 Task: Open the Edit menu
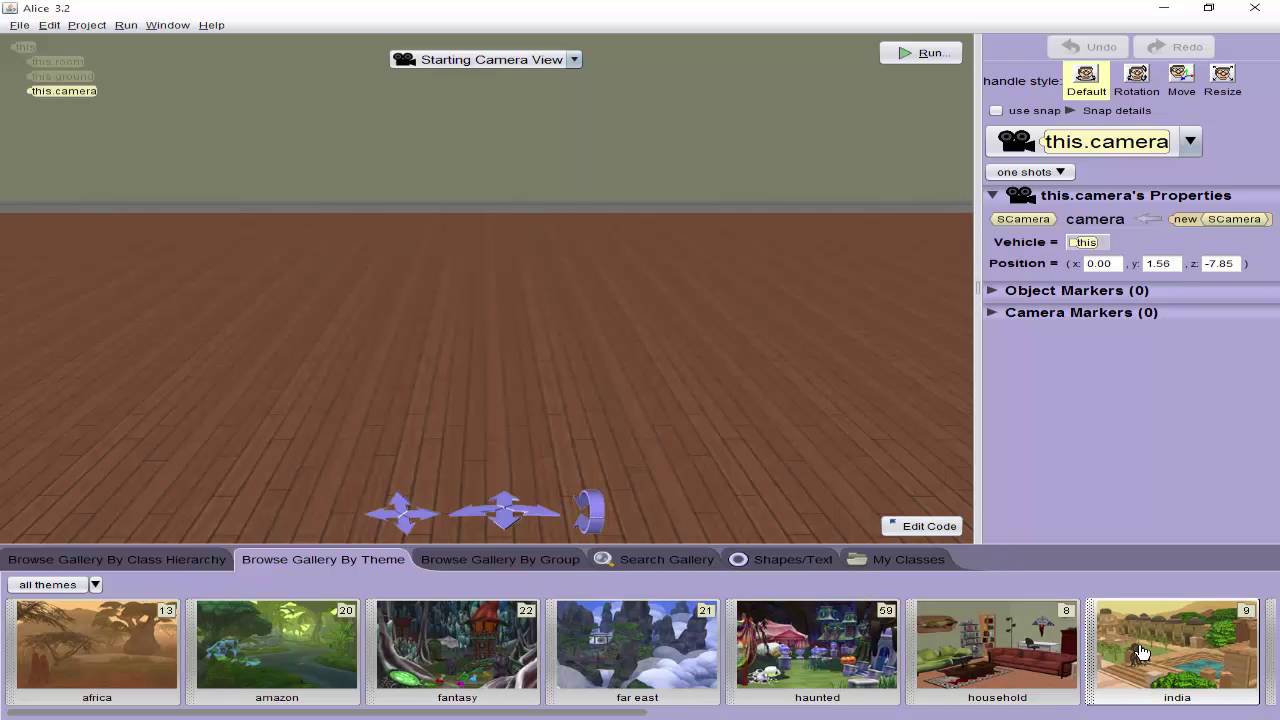[49, 25]
